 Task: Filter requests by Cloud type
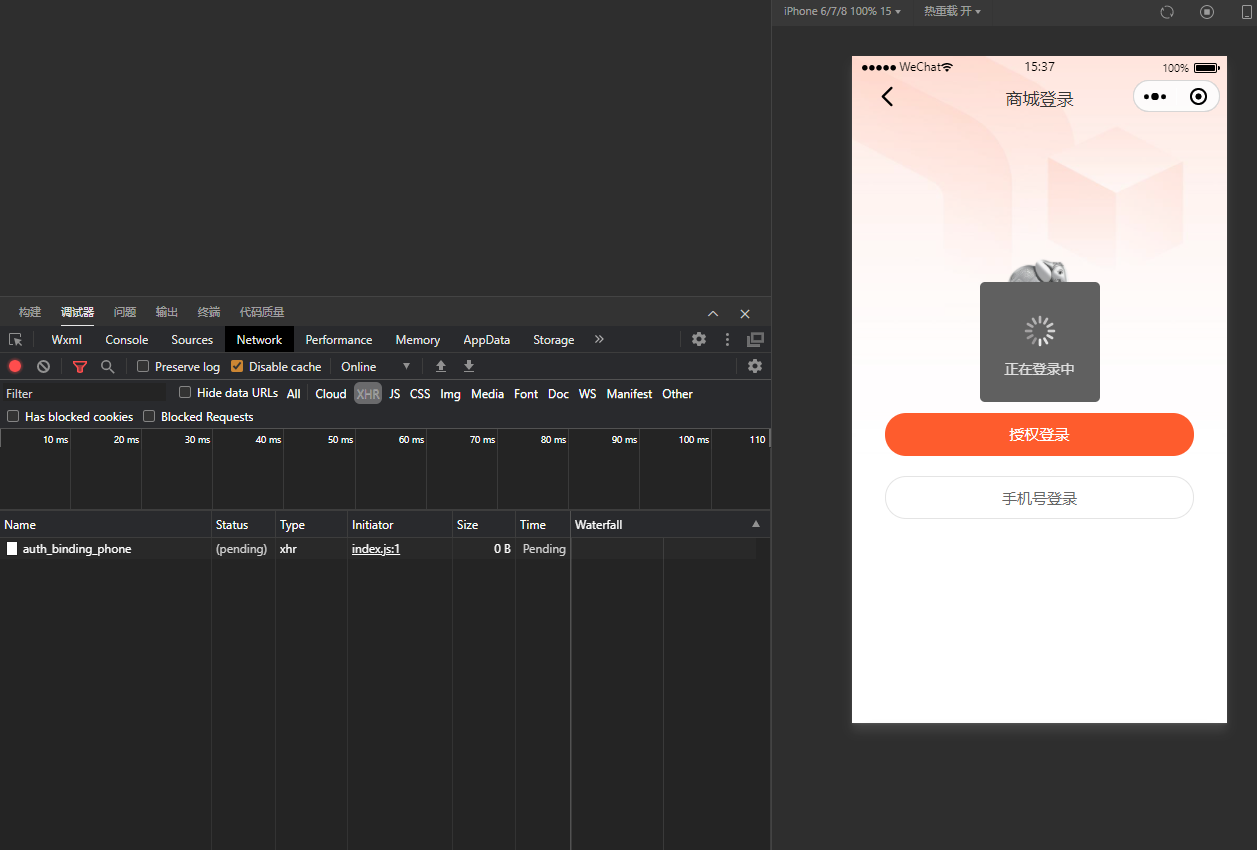[331, 394]
